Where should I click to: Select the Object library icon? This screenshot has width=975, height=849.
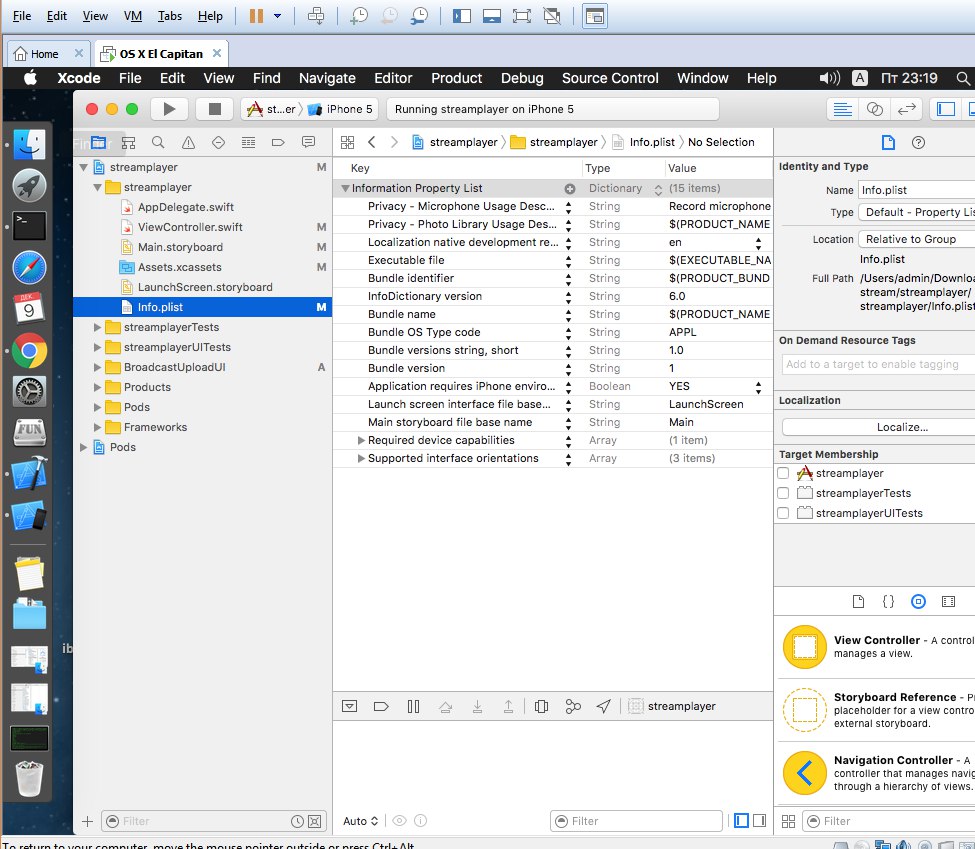point(918,601)
